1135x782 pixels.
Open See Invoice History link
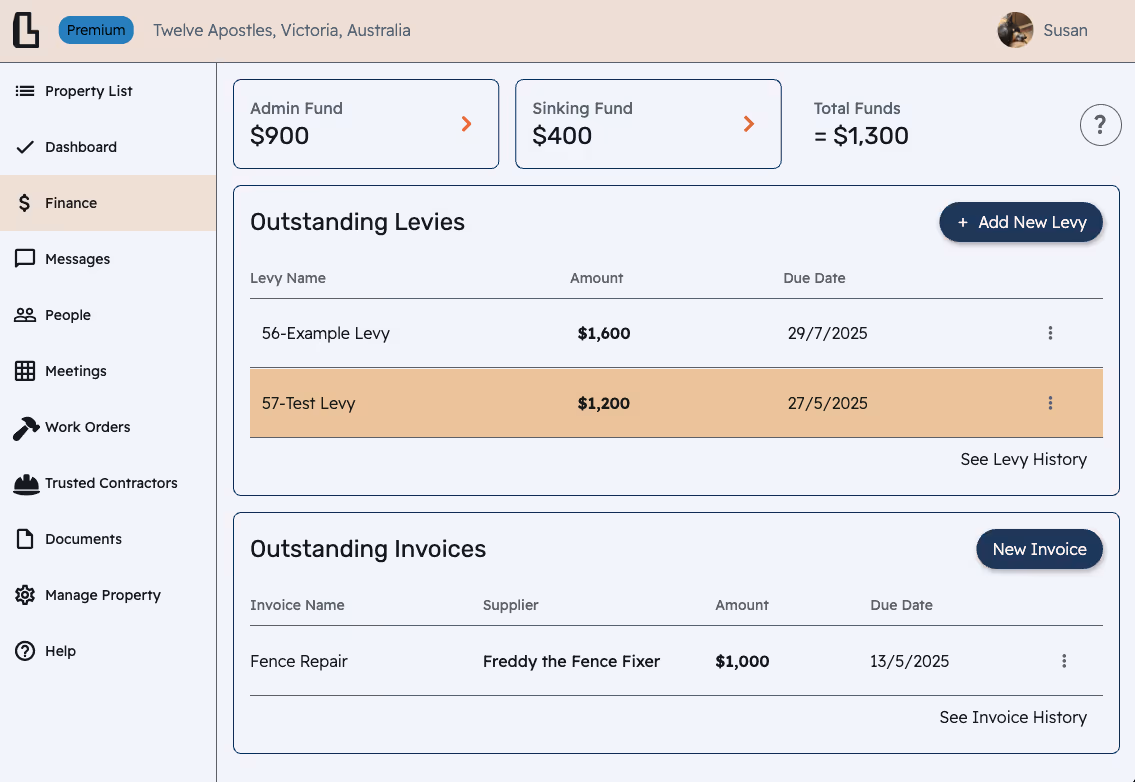coord(1013,718)
